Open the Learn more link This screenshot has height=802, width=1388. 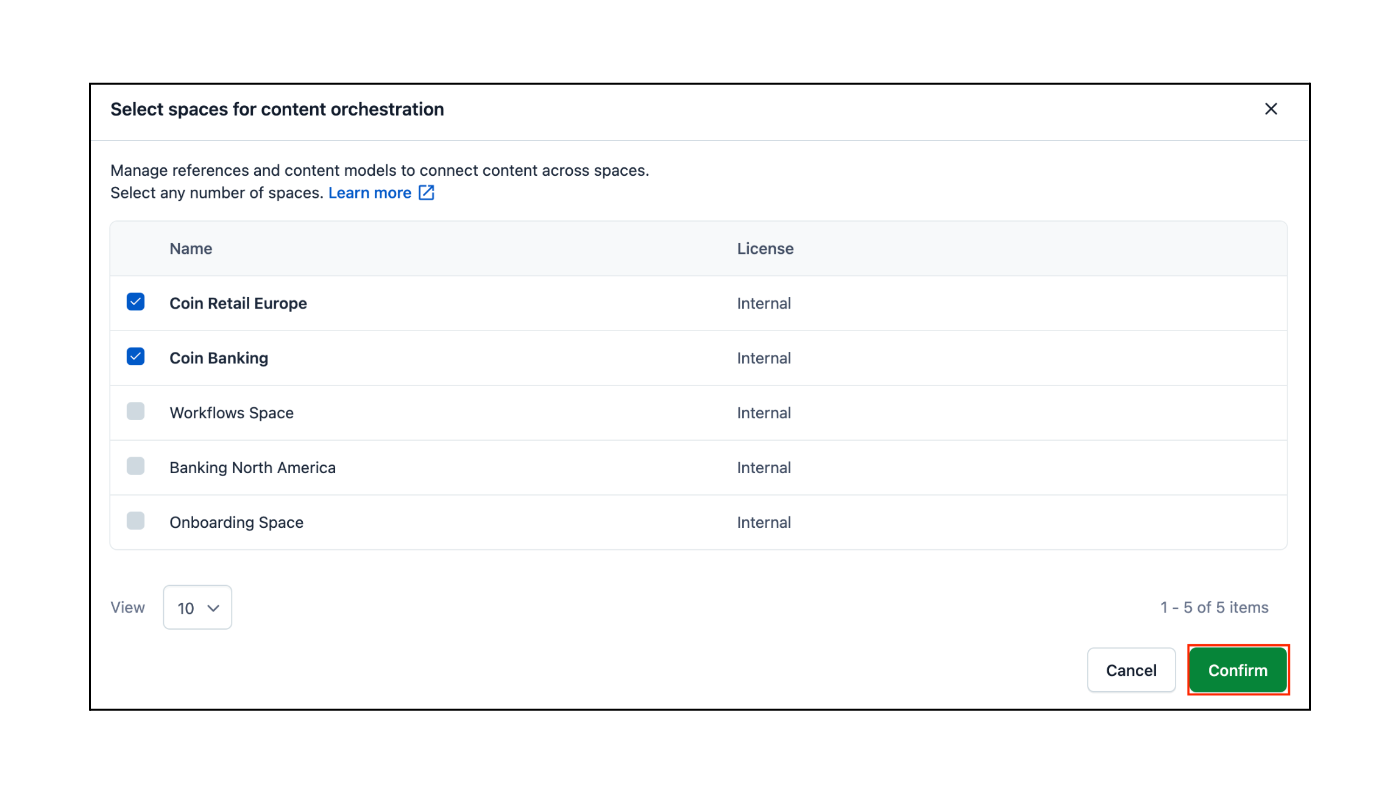coord(369,193)
